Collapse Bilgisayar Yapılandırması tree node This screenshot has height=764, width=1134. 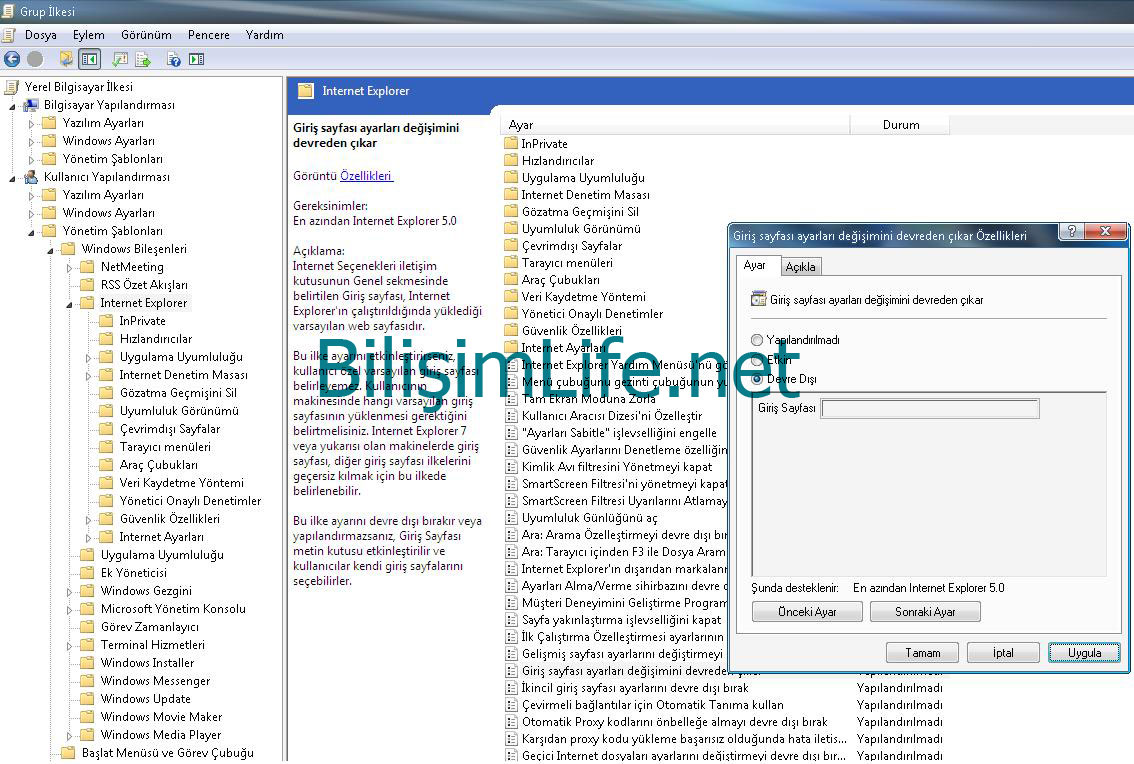12,106
